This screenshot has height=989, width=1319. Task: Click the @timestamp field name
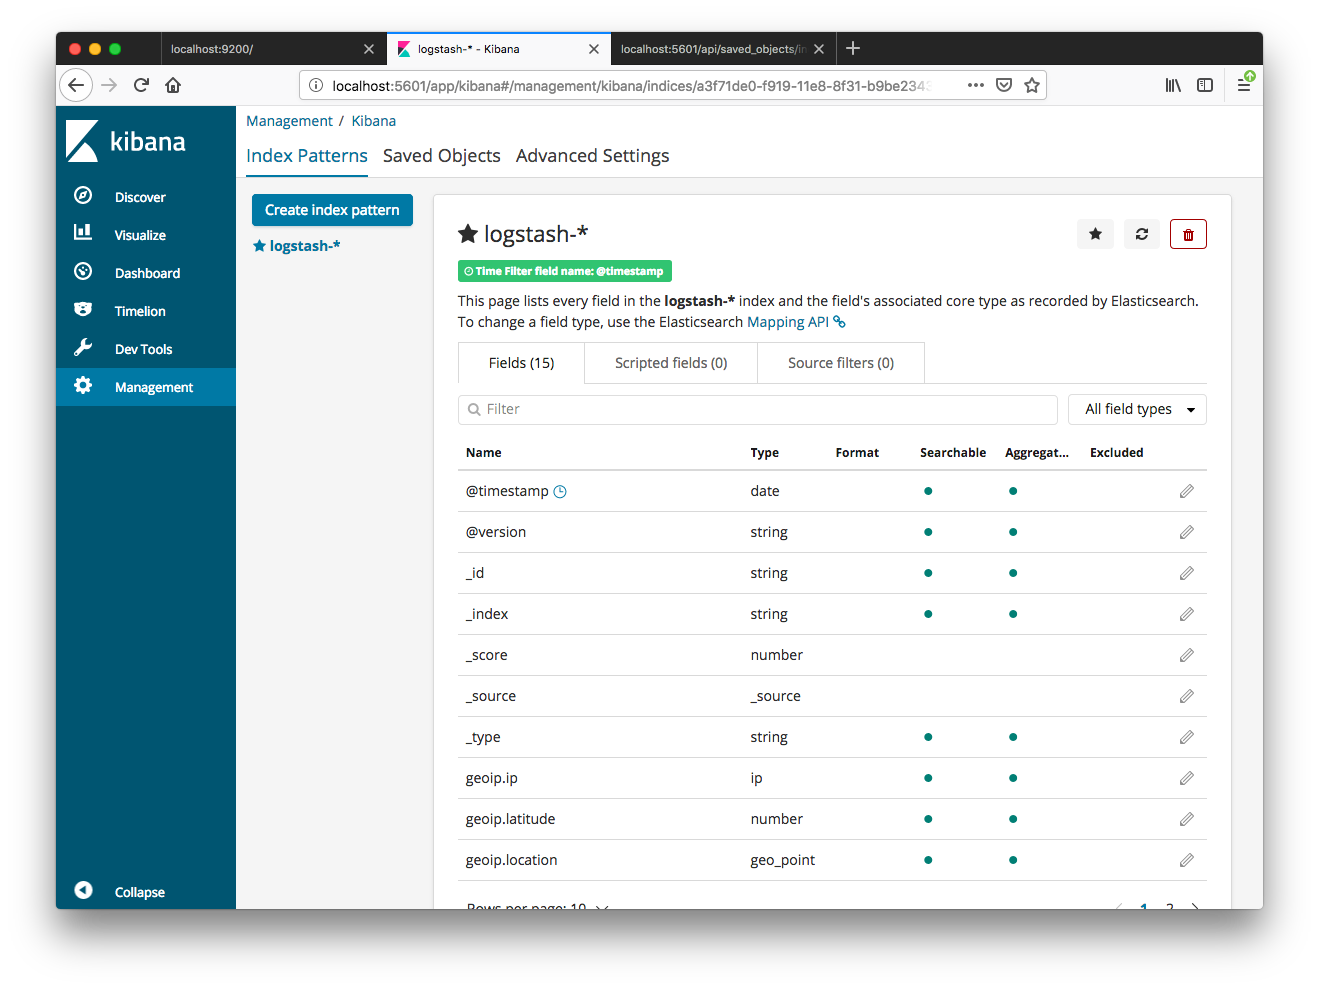507,491
